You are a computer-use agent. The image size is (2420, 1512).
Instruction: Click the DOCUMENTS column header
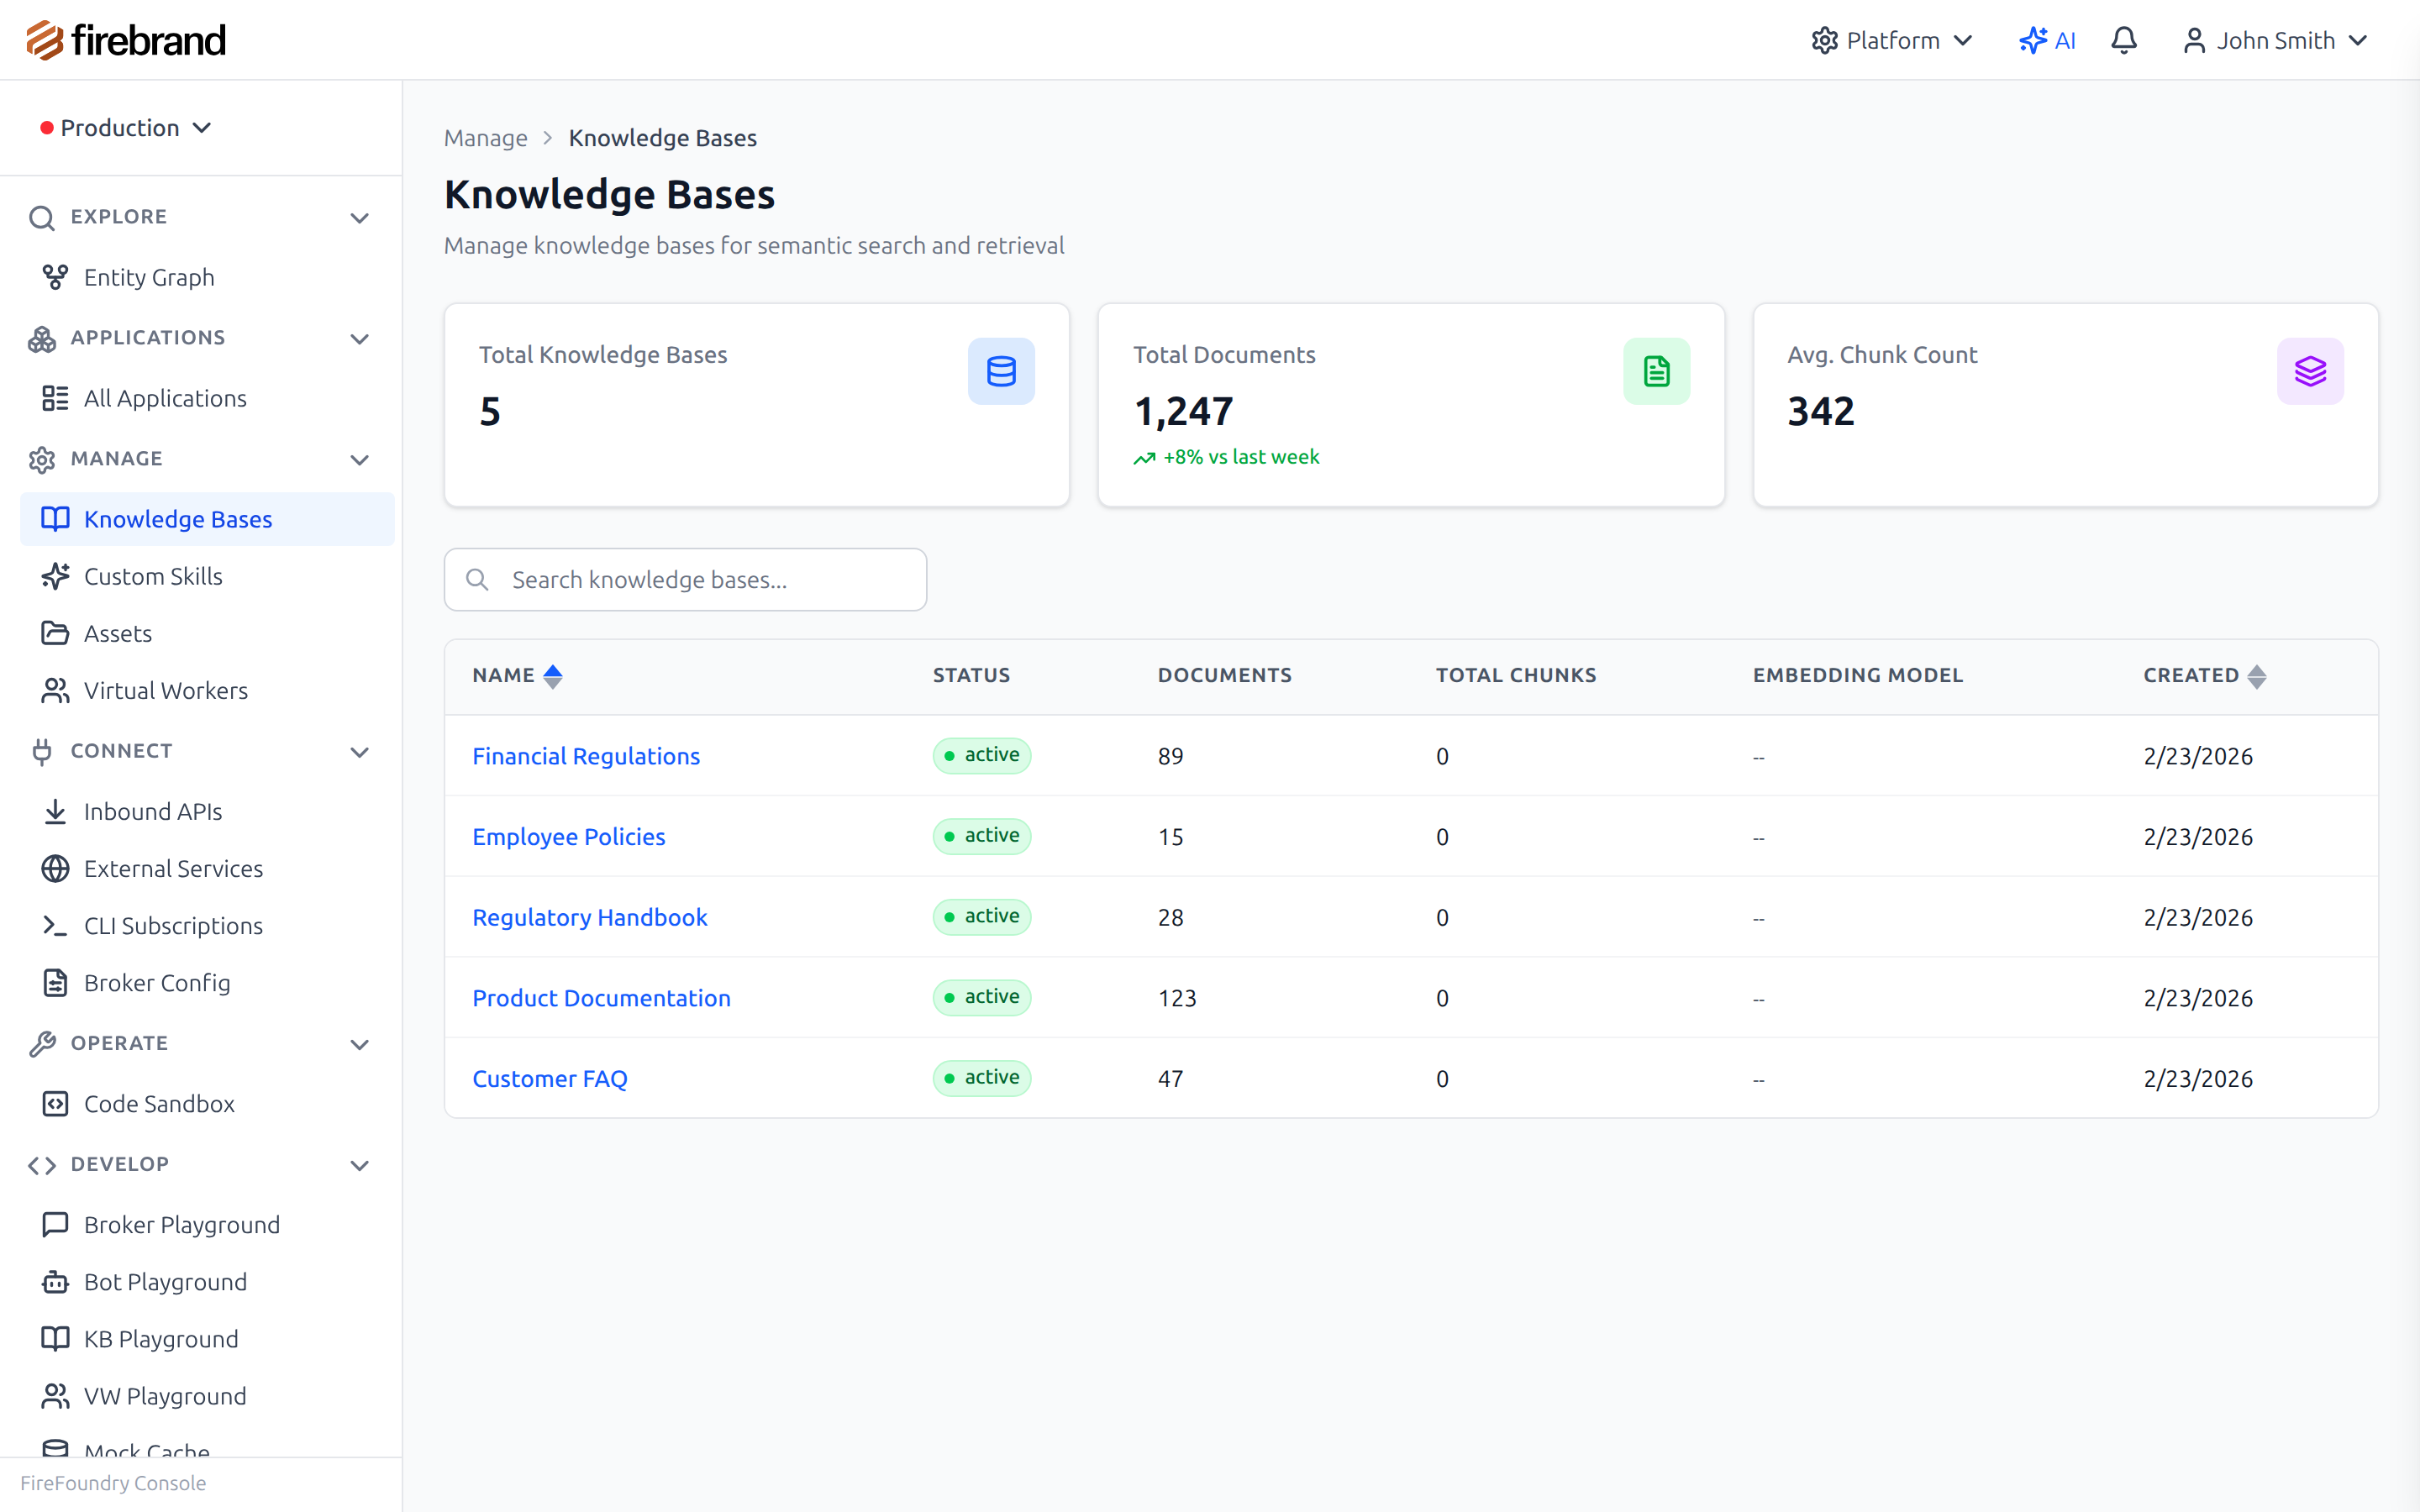[x=1224, y=675]
